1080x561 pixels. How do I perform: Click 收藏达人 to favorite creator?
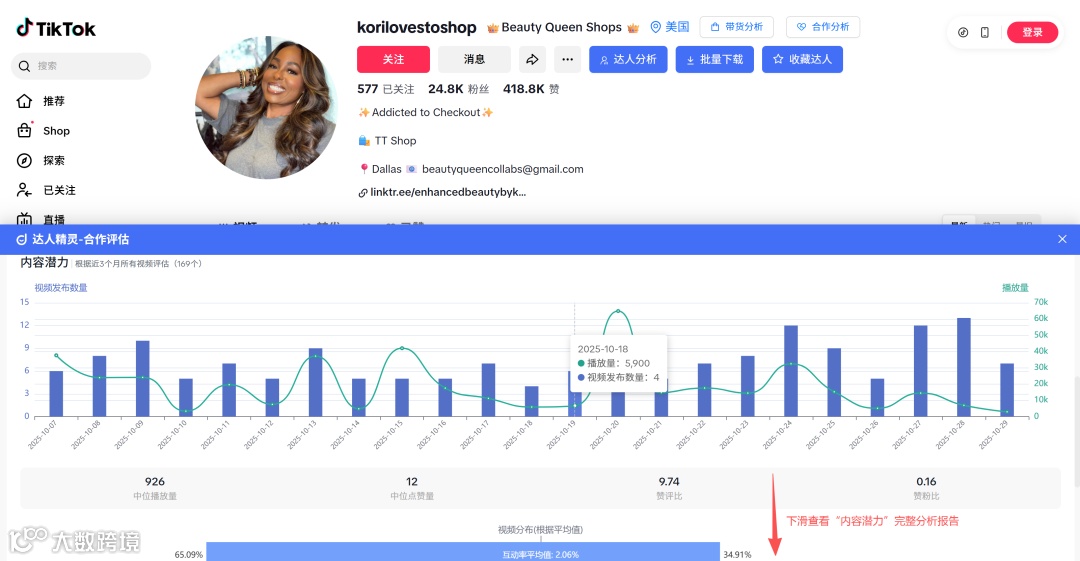pyautogui.click(x=802, y=59)
